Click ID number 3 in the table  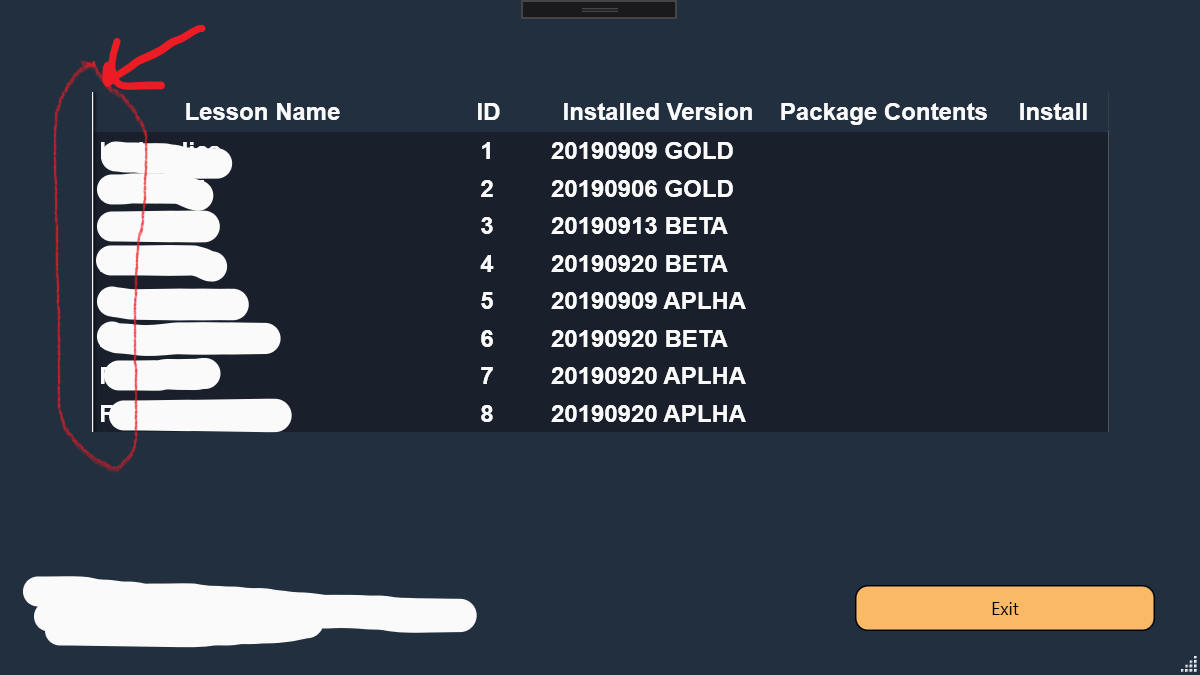(x=487, y=226)
